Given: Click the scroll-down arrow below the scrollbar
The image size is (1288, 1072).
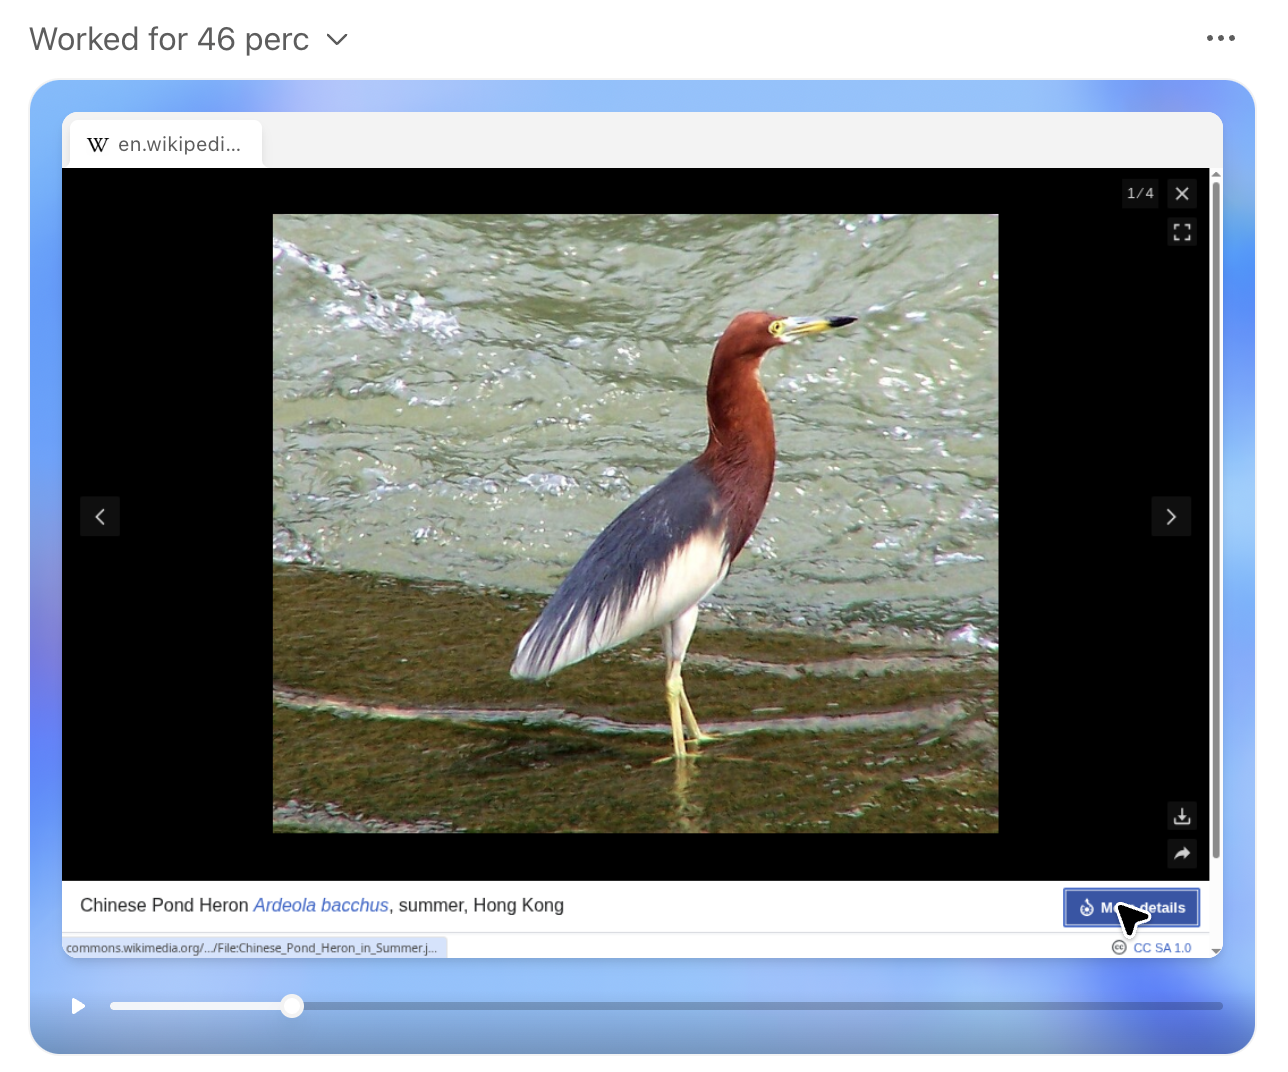Looking at the screenshot, I should click(1216, 951).
